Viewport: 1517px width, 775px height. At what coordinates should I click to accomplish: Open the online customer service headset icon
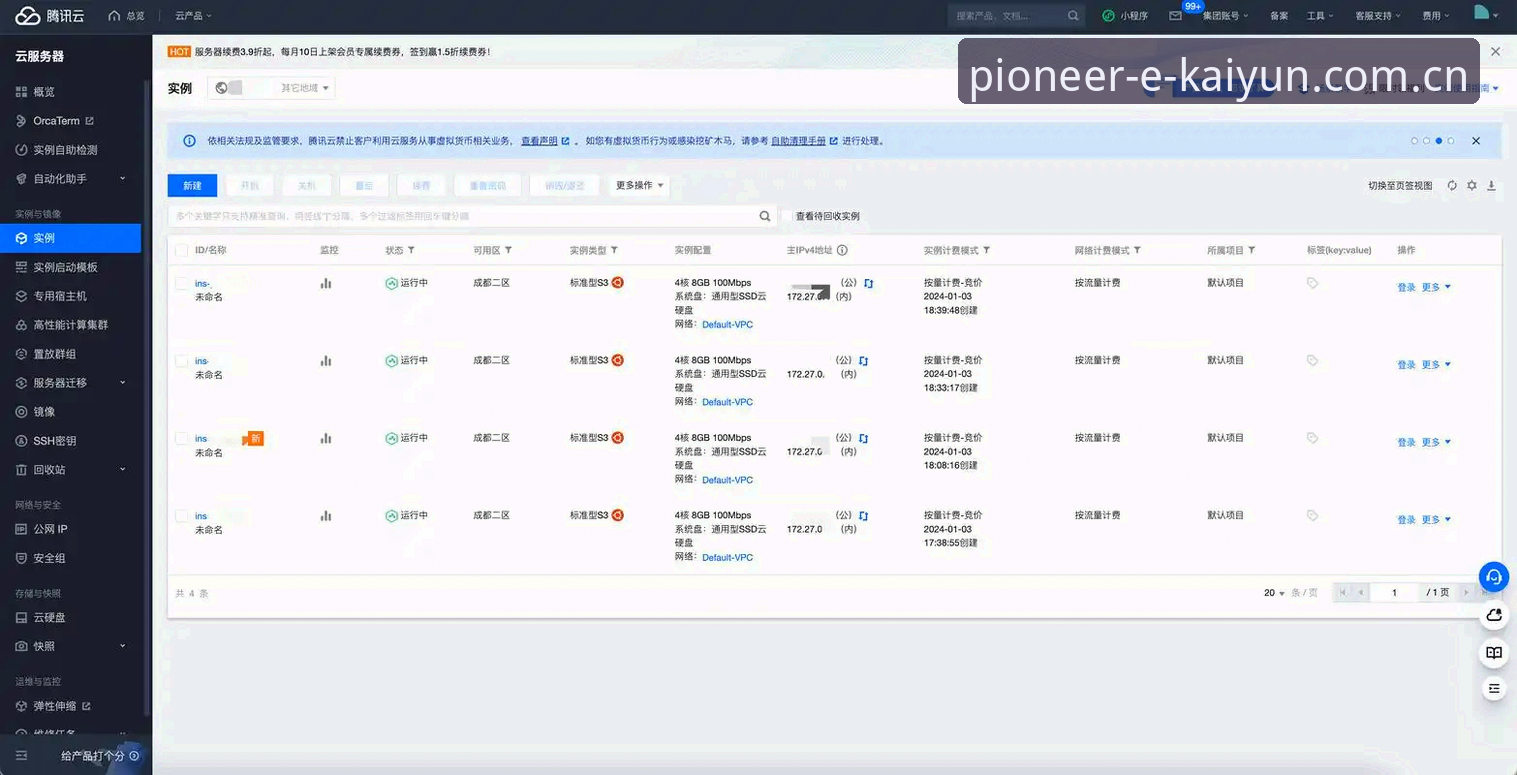tap(1494, 577)
